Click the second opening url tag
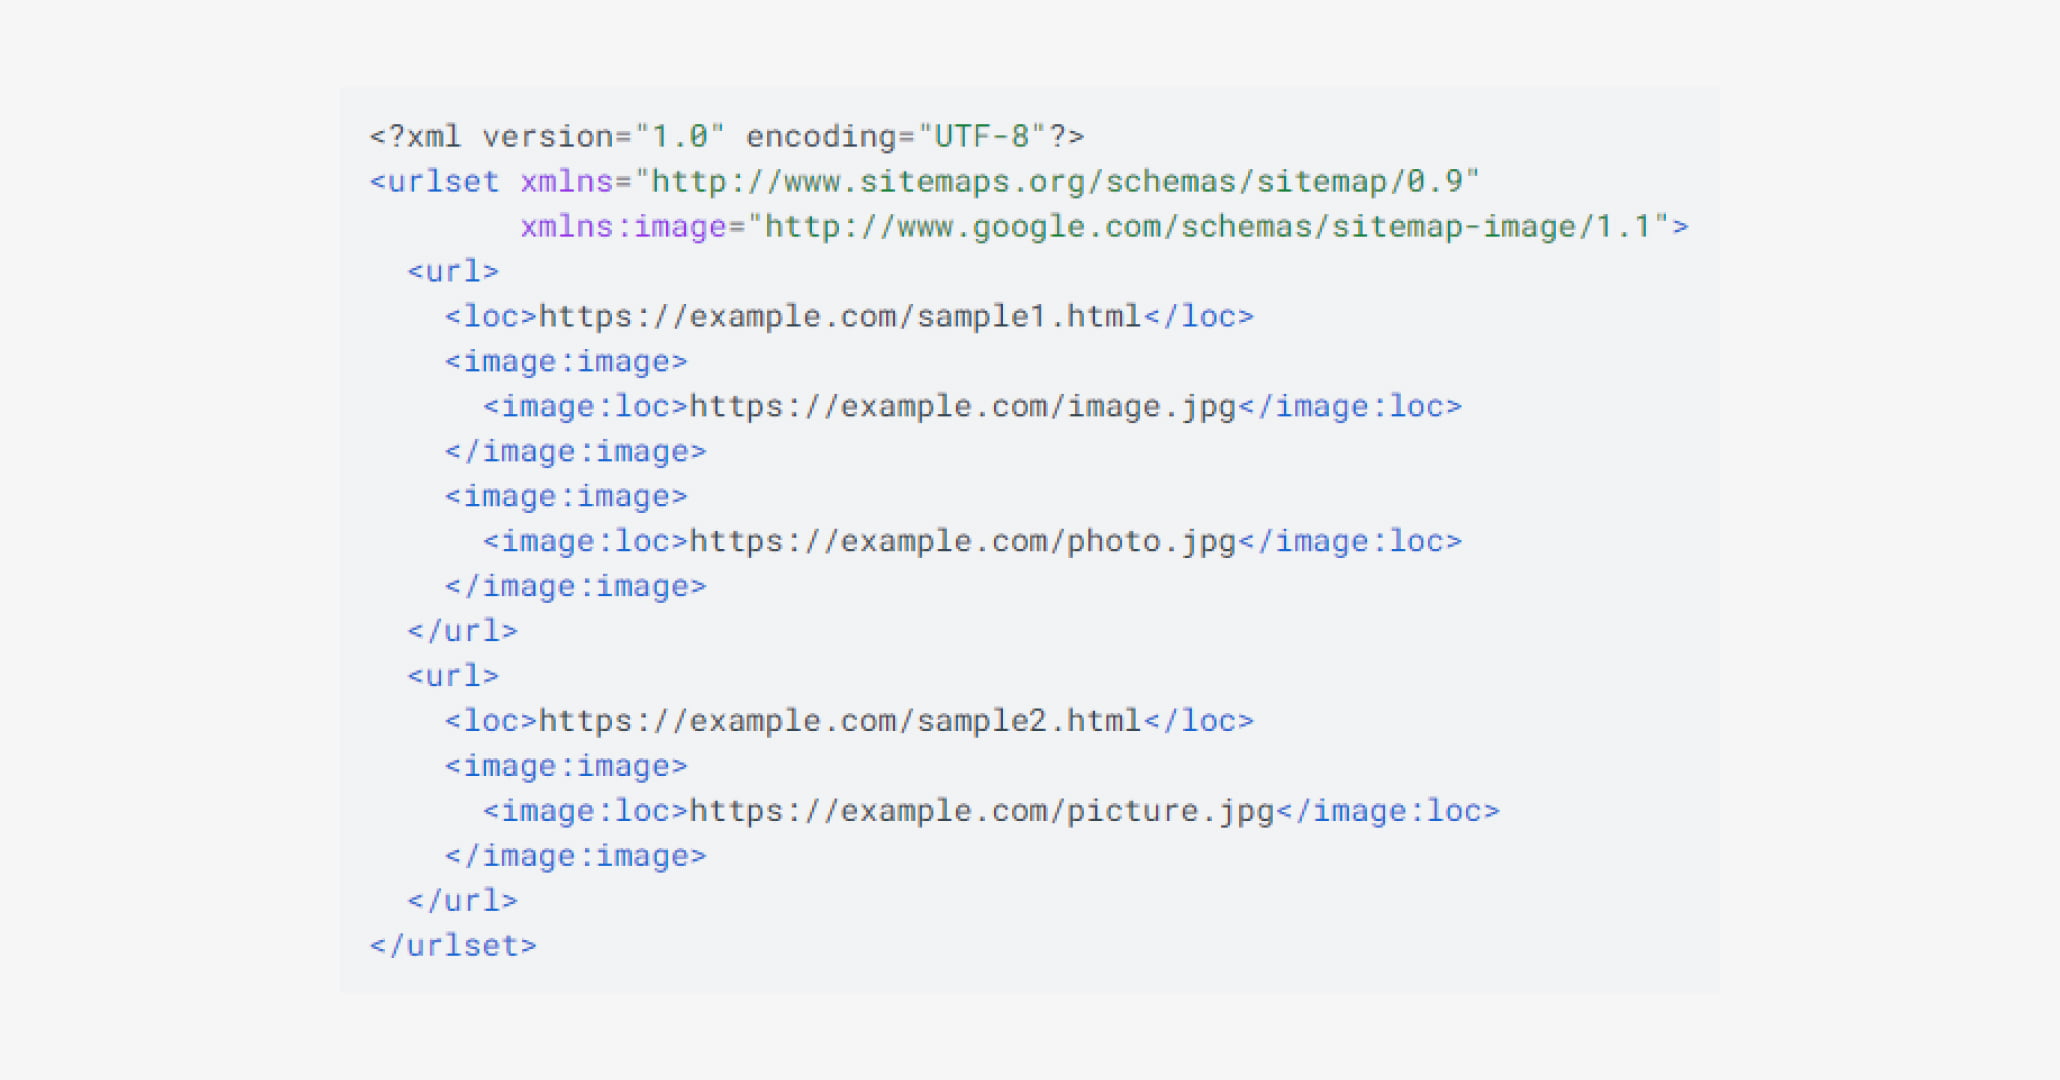 [x=452, y=676]
